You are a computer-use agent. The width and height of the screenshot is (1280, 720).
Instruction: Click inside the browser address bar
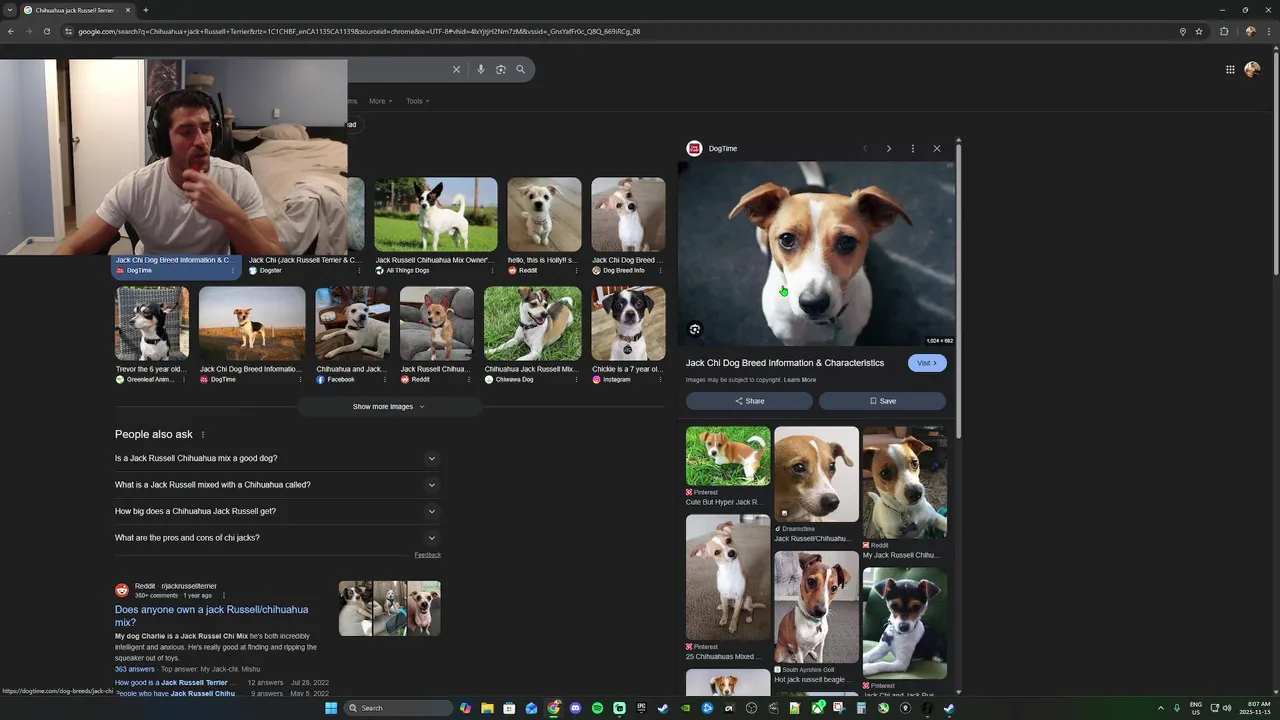(620, 31)
